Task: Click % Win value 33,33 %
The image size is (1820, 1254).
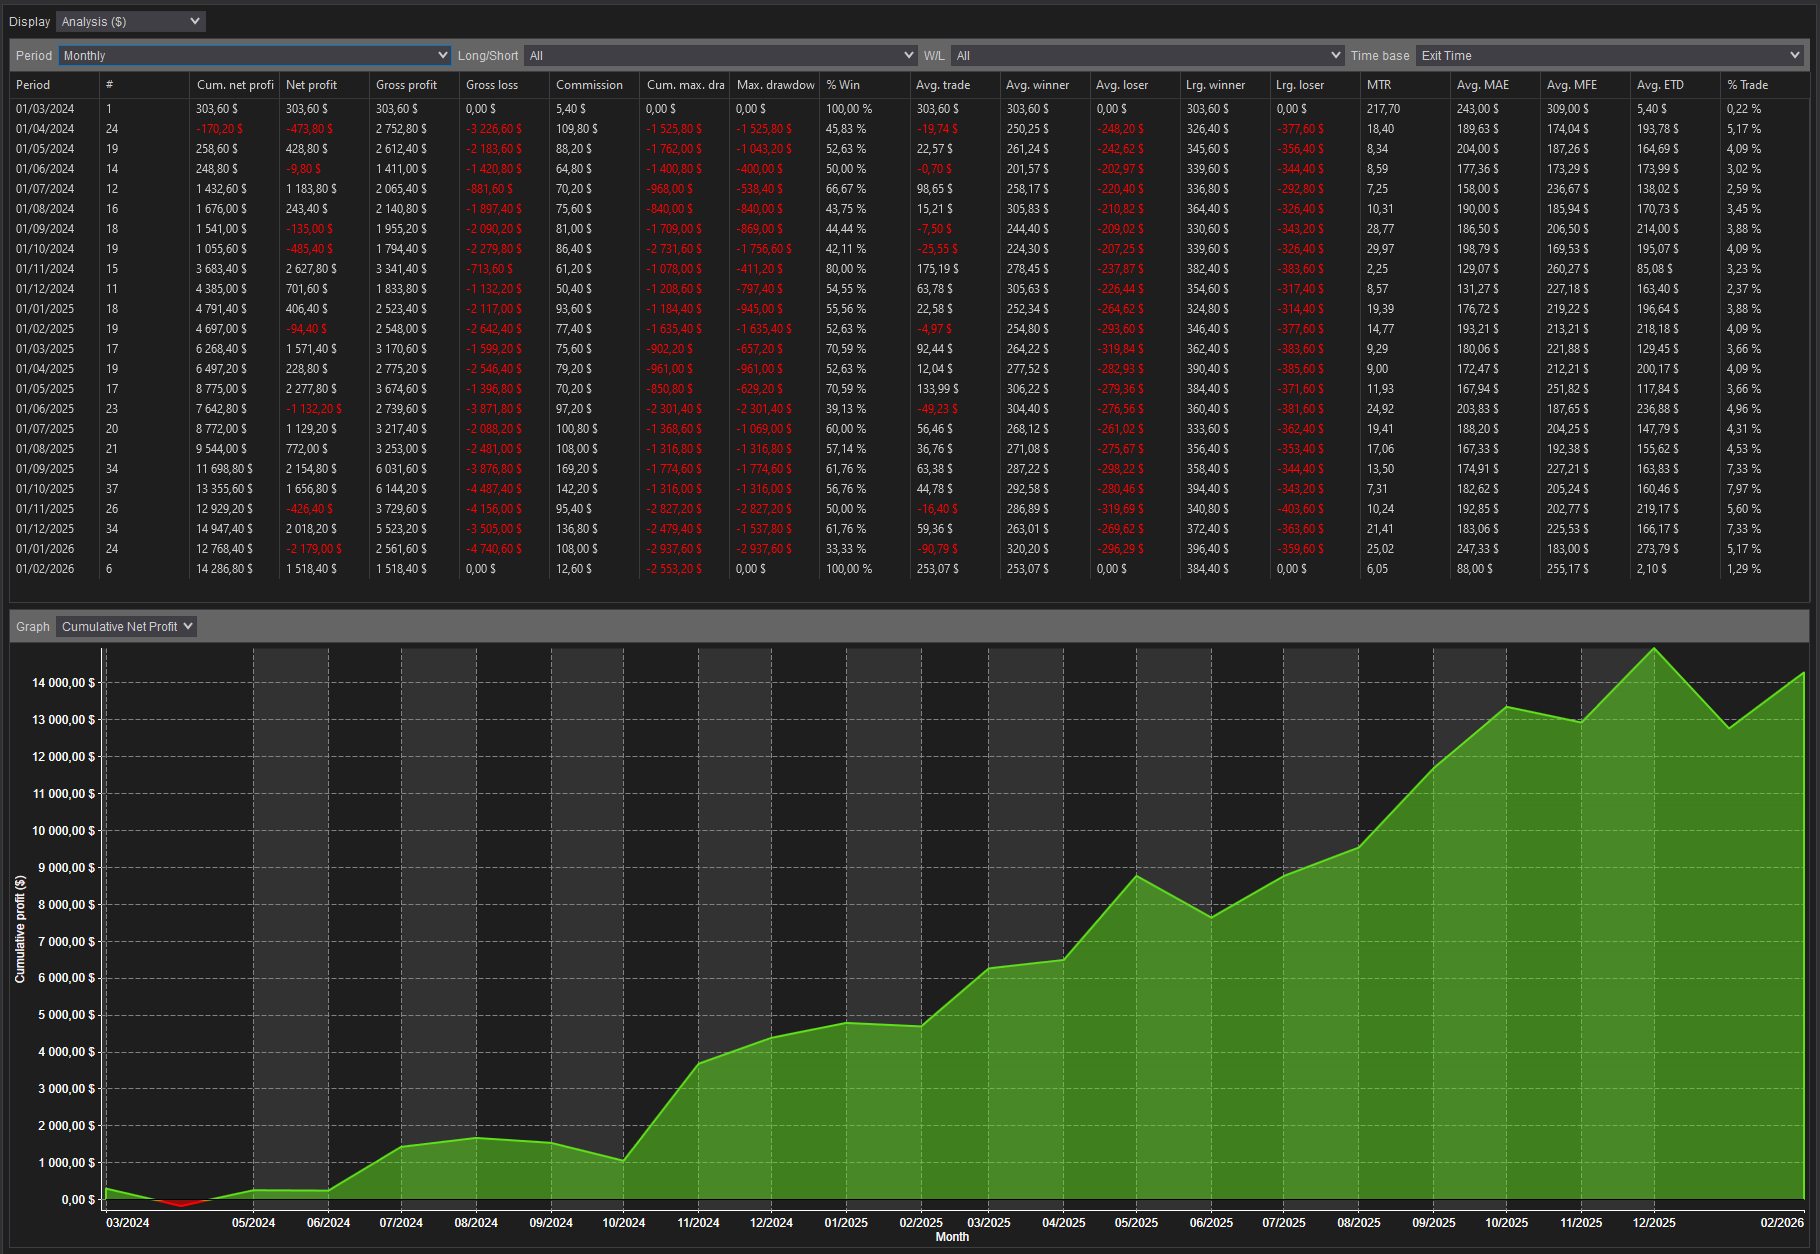Action: [846, 549]
